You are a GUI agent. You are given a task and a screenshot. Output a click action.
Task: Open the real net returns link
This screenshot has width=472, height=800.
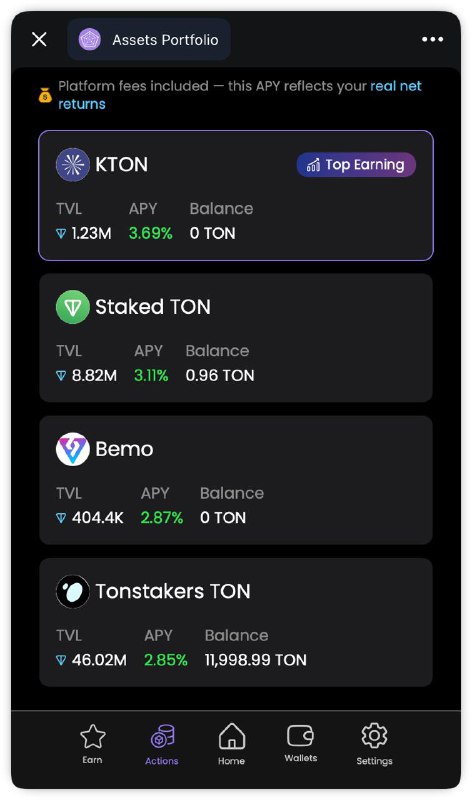point(240,95)
